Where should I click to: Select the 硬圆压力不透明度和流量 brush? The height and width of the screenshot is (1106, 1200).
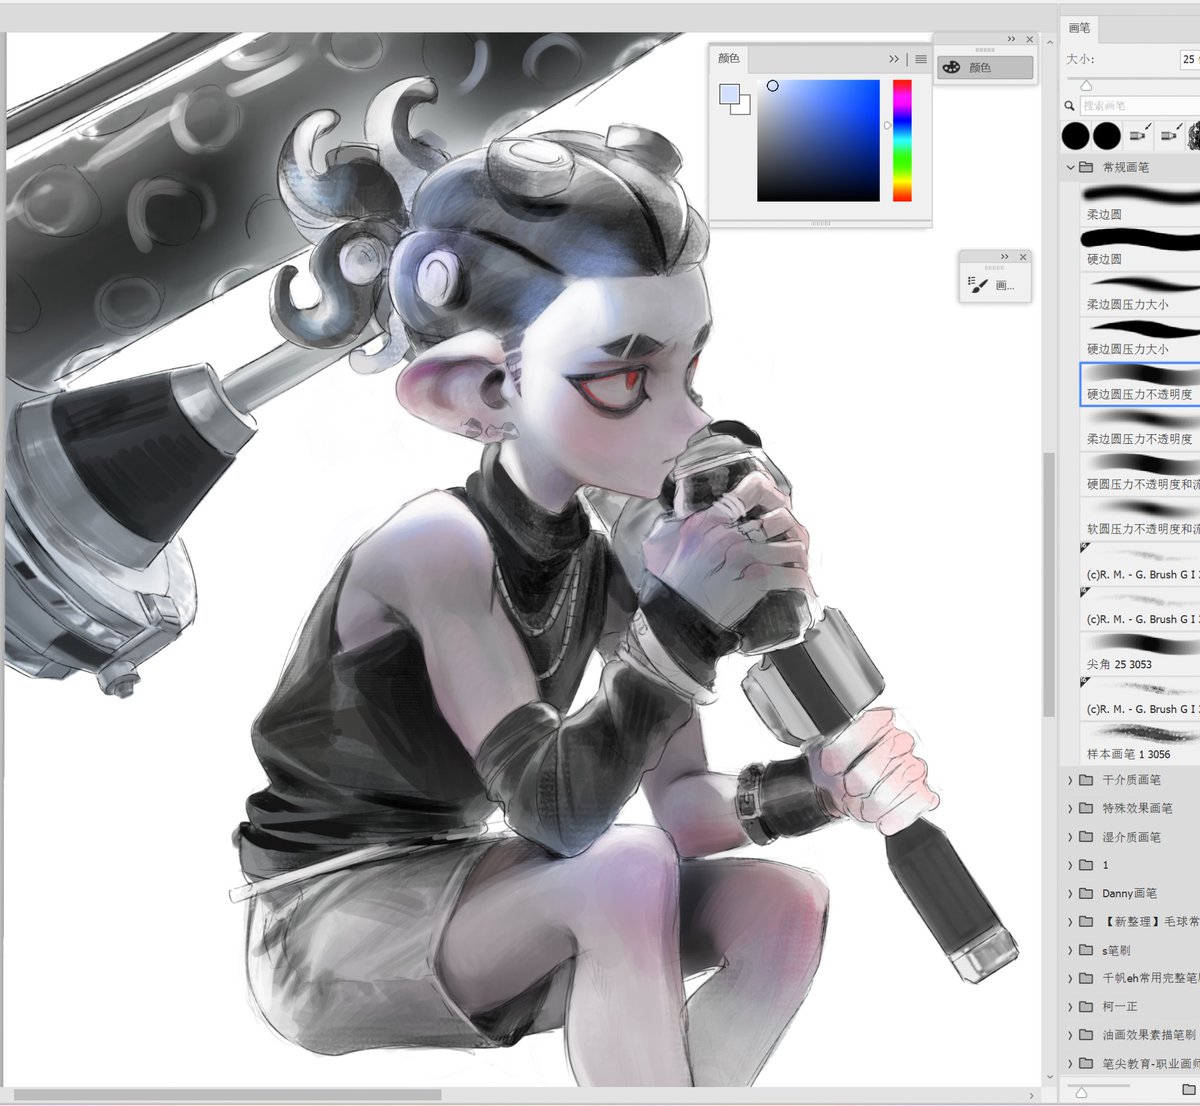[x=1140, y=473]
